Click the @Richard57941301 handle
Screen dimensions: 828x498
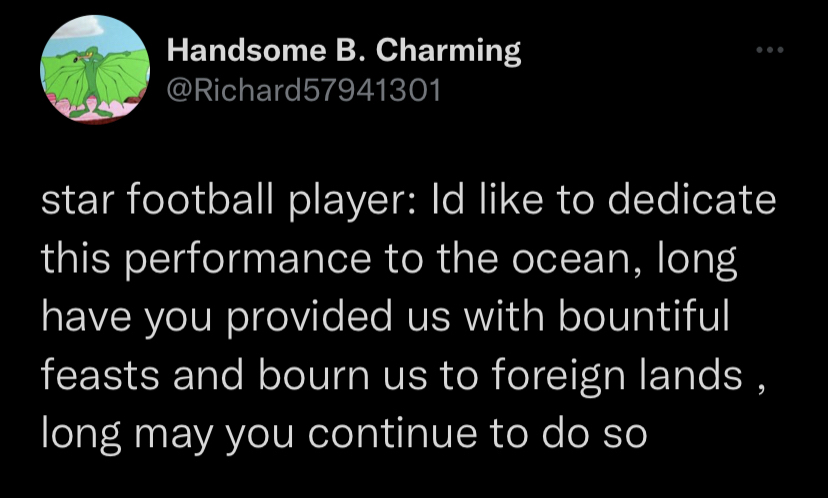coord(300,91)
